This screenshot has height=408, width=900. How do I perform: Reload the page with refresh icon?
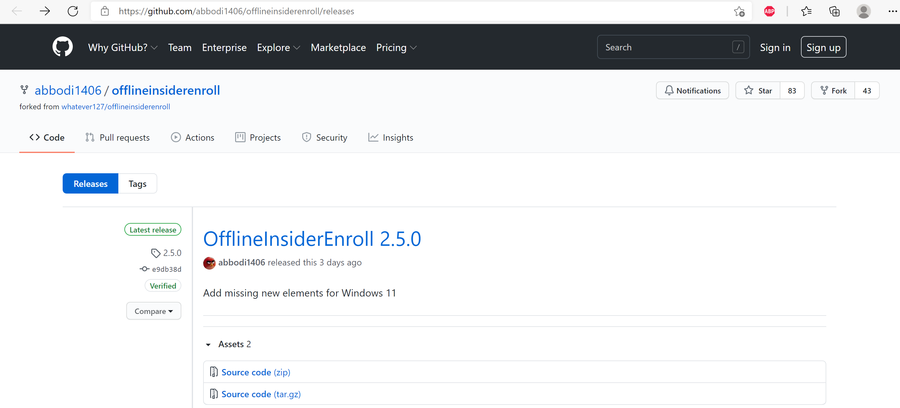pos(72,11)
